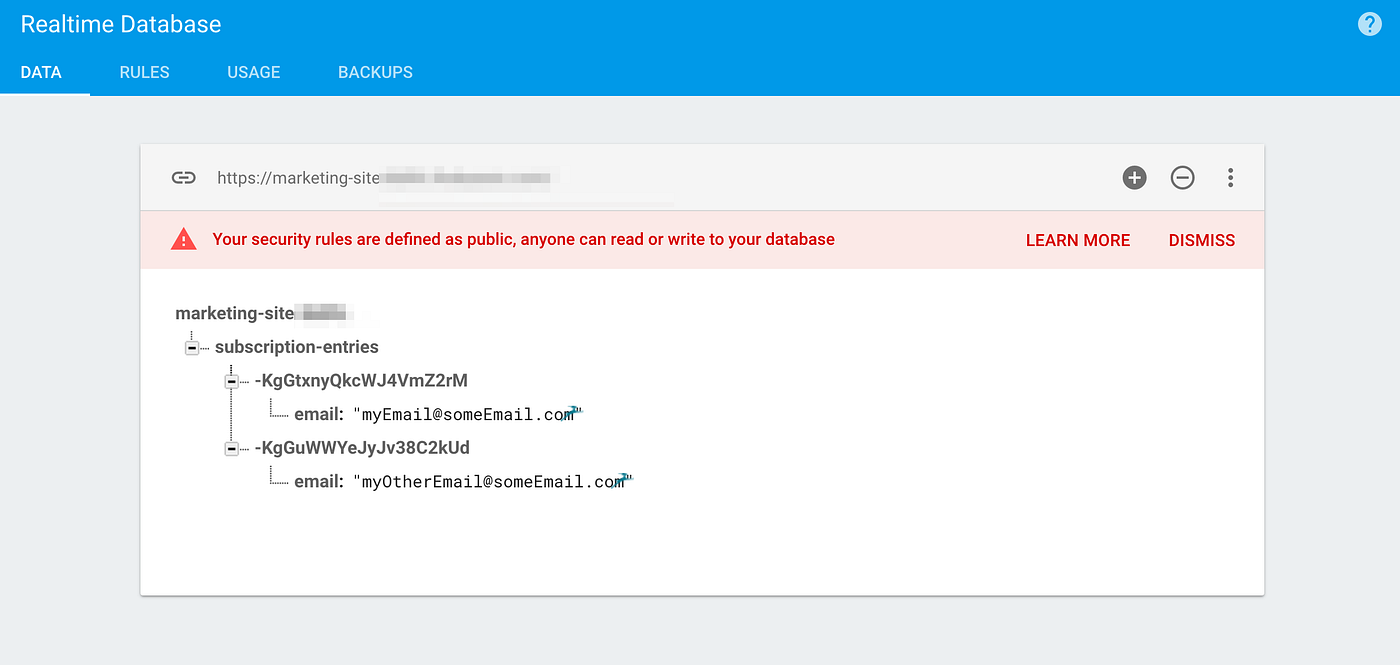Select the subscription-entries key
Viewport: 1400px width, 665px height.
tap(297, 348)
